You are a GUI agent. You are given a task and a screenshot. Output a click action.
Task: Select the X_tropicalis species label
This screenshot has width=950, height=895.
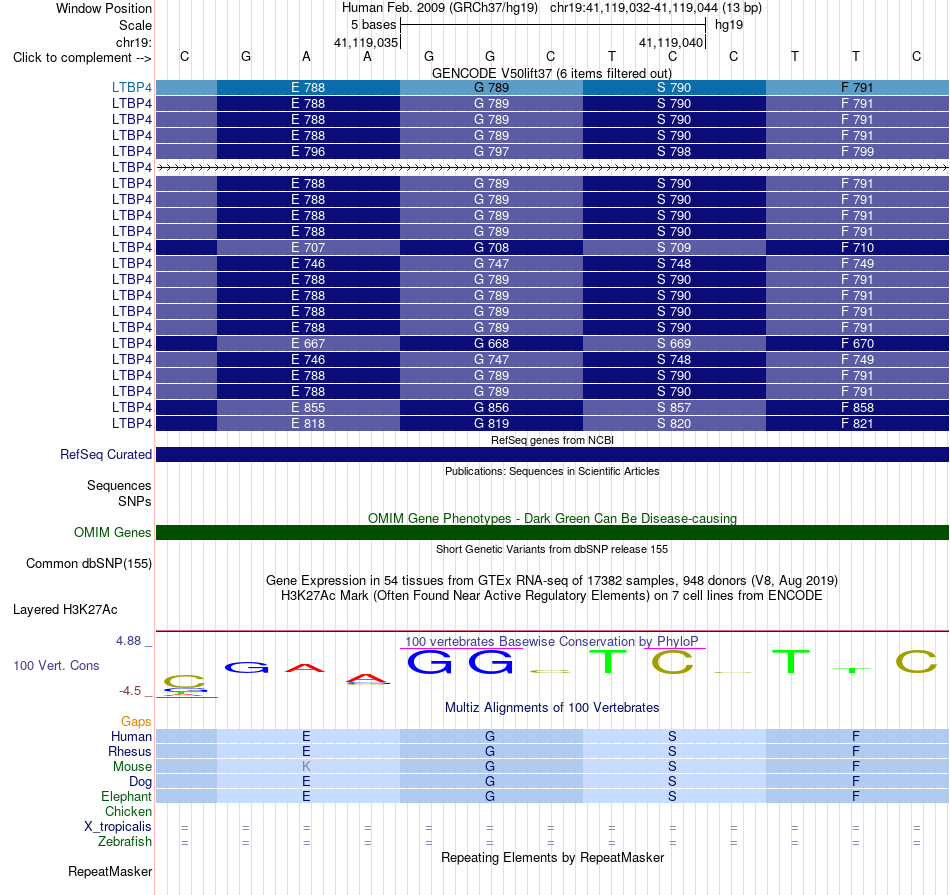pos(118,827)
